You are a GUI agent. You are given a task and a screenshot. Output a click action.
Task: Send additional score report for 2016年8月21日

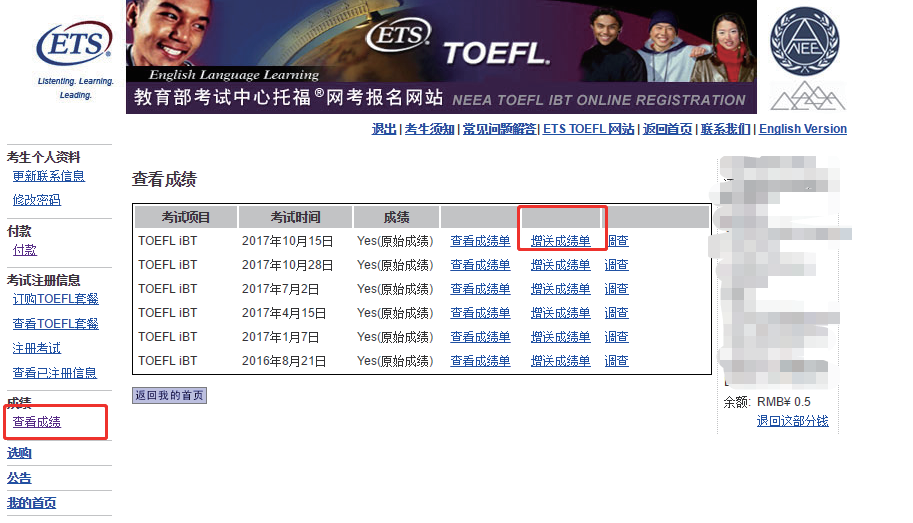[561, 361]
